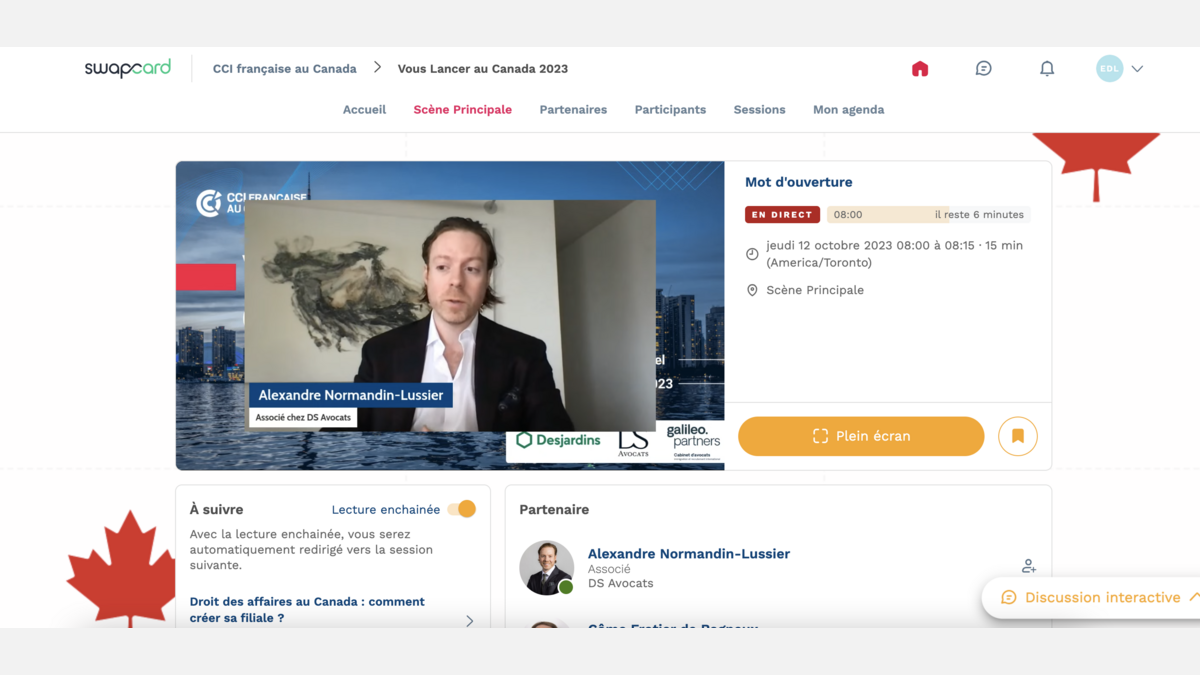Open next session with the chevron arrow
Image resolution: width=1200 pixels, height=675 pixels.
click(x=469, y=621)
